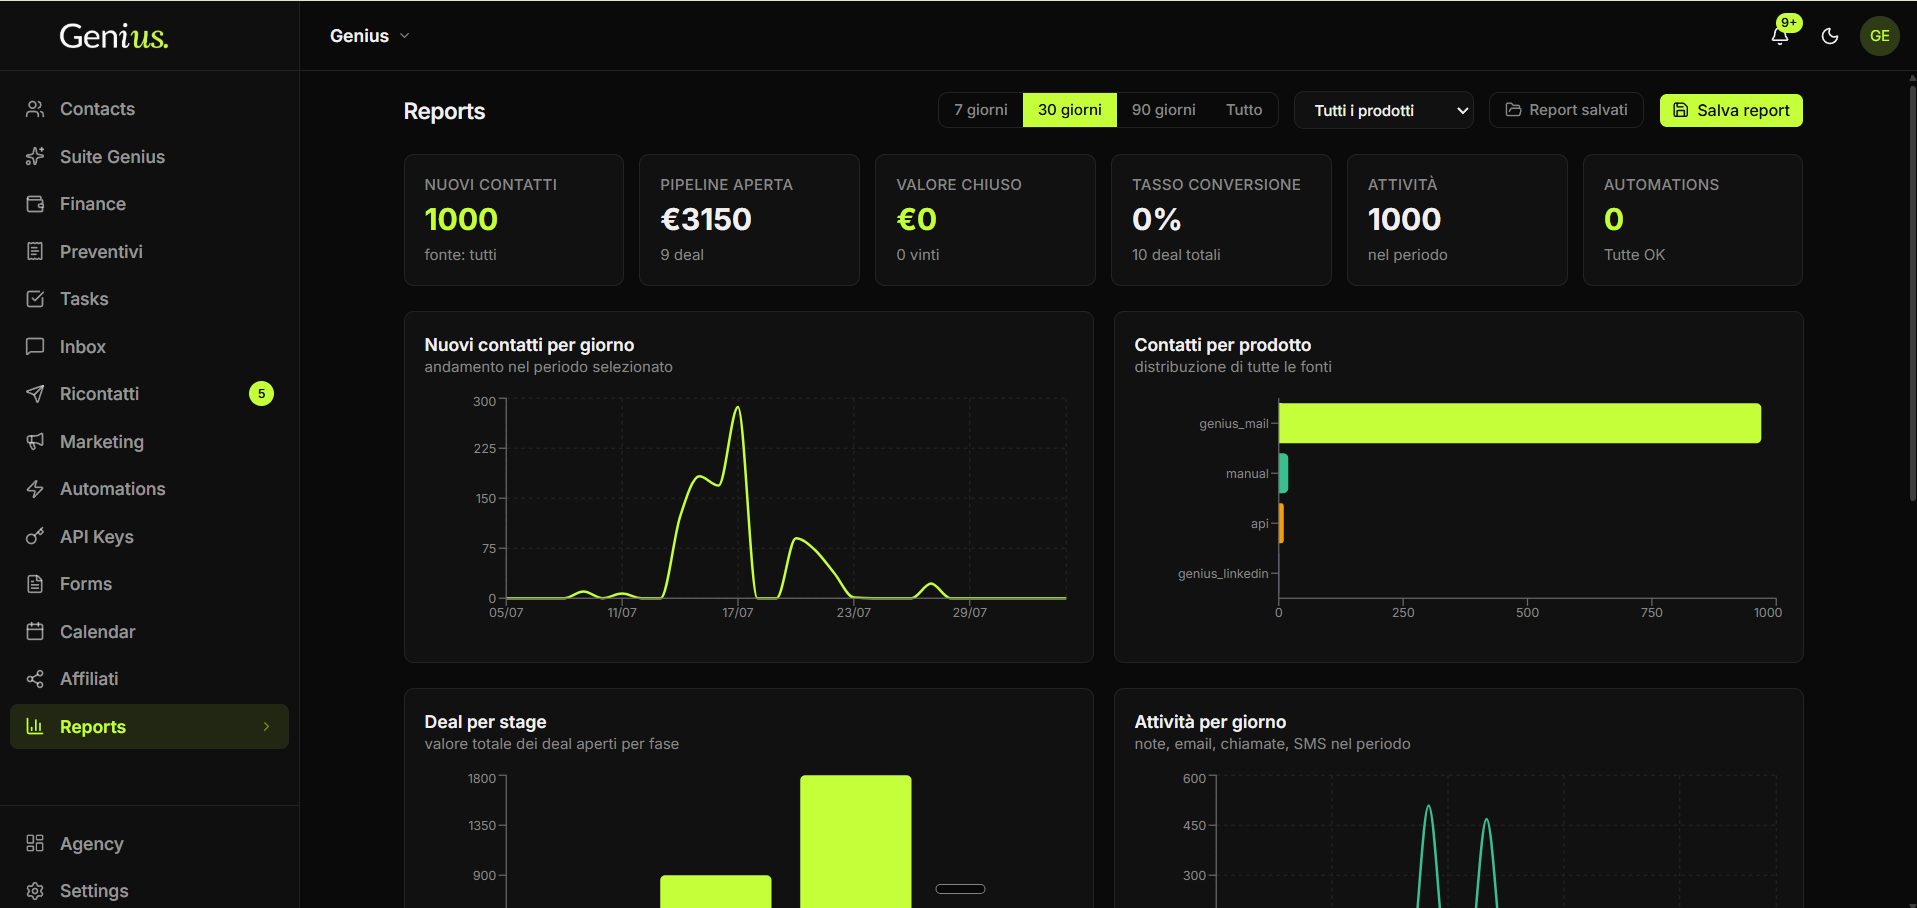Open Agency from the sidebar

click(x=149, y=843)
